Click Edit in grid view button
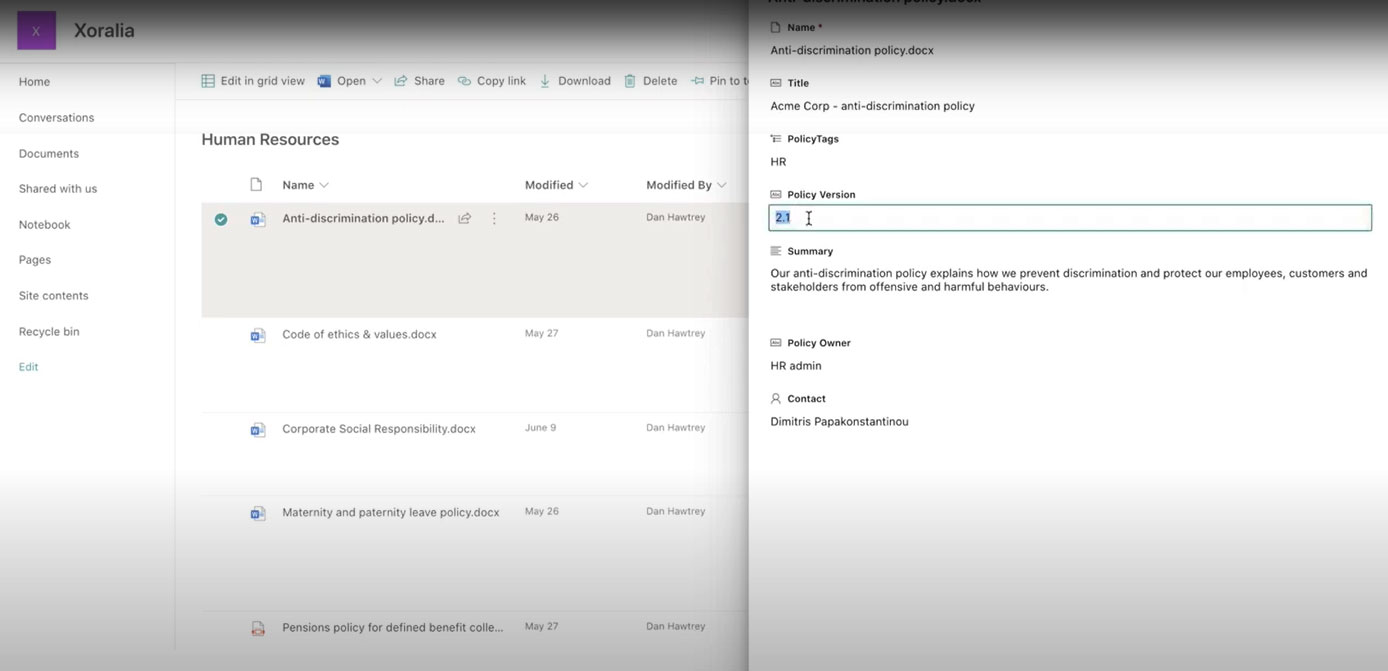 (x=253, y=81)
